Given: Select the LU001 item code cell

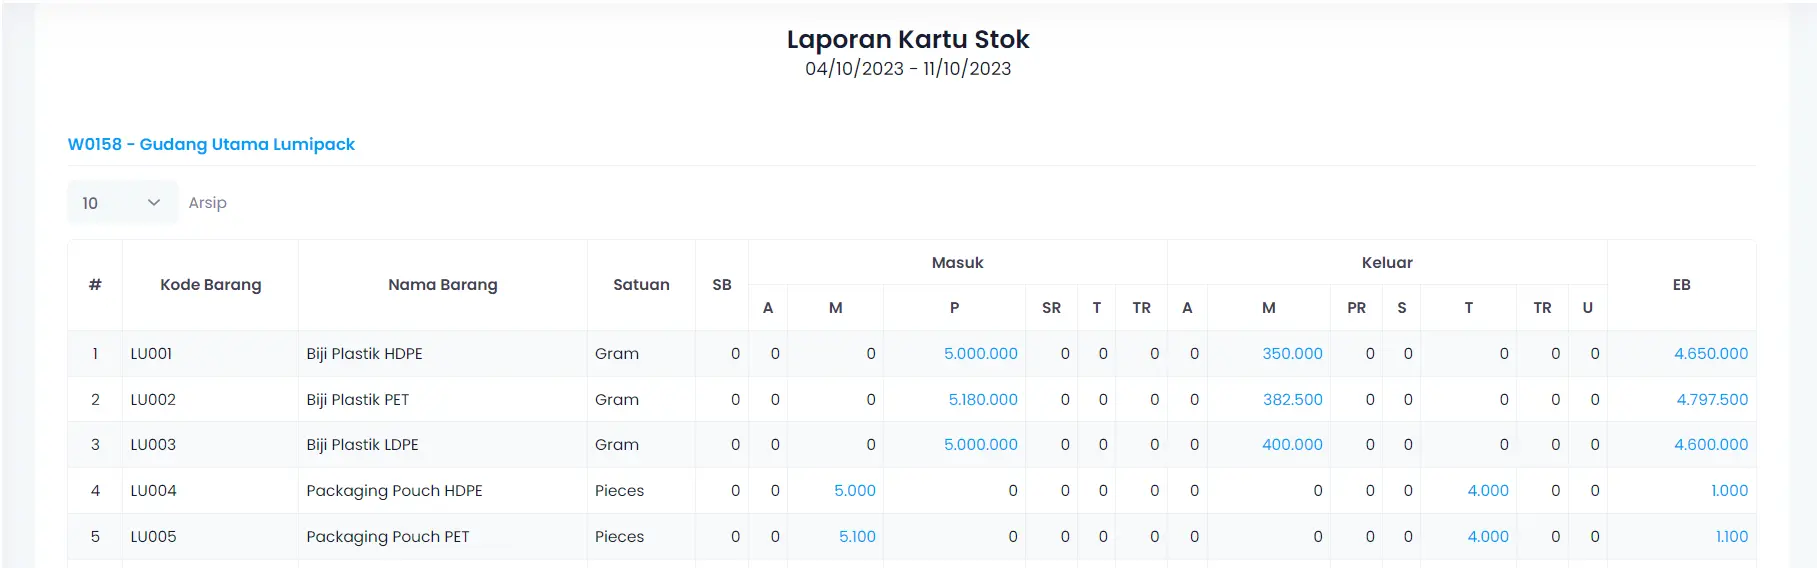Looking at the screenshot, I should (x=211, y=354).
